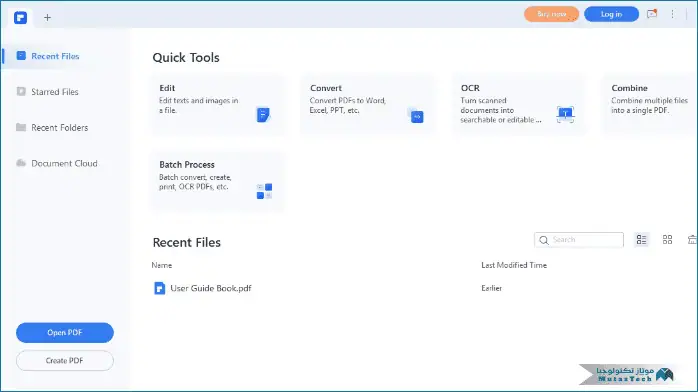Click the Document Cloud cloud icon
698x392 pixels.
point(21,163)
